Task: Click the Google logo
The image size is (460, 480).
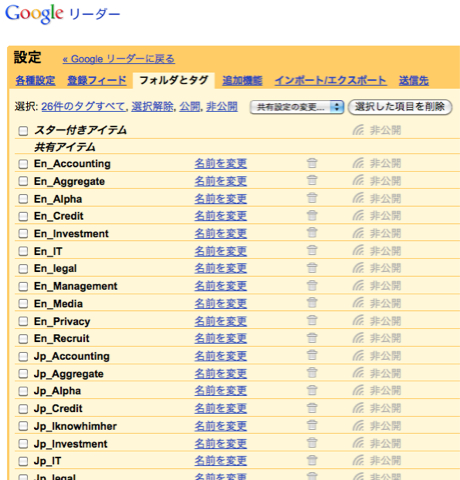Action: [x=34, y=14]
